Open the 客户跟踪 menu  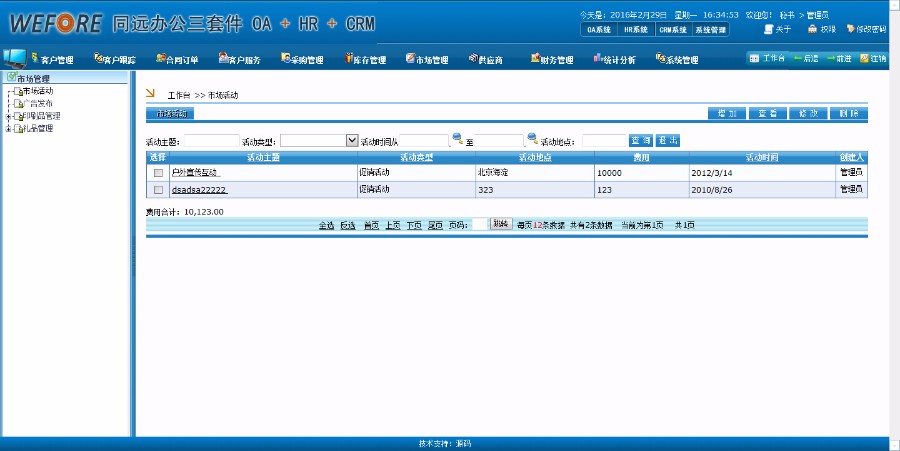click(115, 59)
